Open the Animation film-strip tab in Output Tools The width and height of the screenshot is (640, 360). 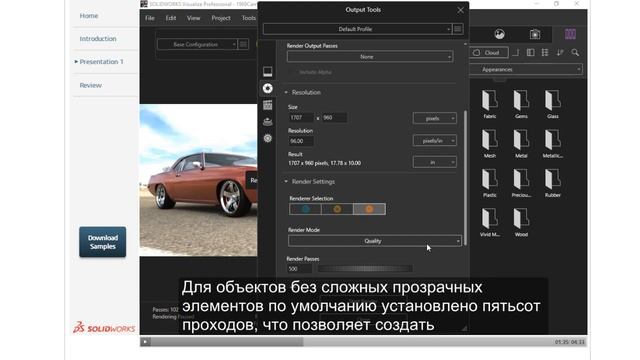268,105
